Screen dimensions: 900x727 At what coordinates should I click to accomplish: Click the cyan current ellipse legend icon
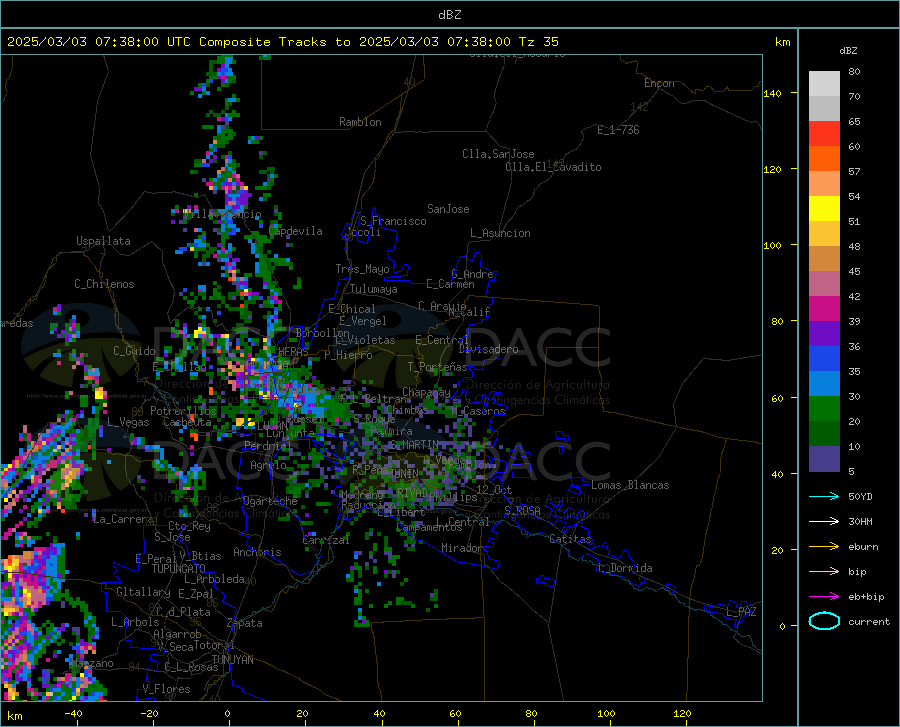click(824, 621)
